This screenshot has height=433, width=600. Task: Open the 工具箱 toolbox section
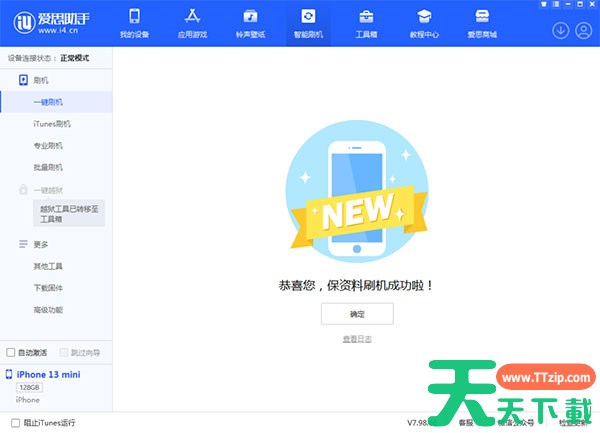[x=366, y=24]
